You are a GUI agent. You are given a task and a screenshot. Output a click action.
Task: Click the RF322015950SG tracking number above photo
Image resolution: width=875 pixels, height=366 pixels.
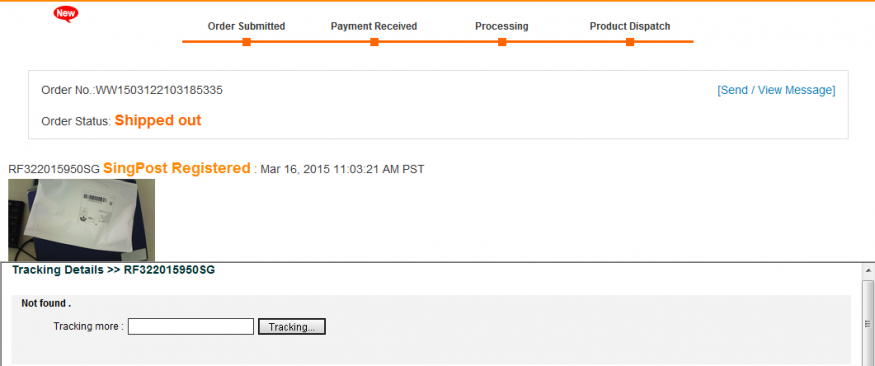(54, 169)
